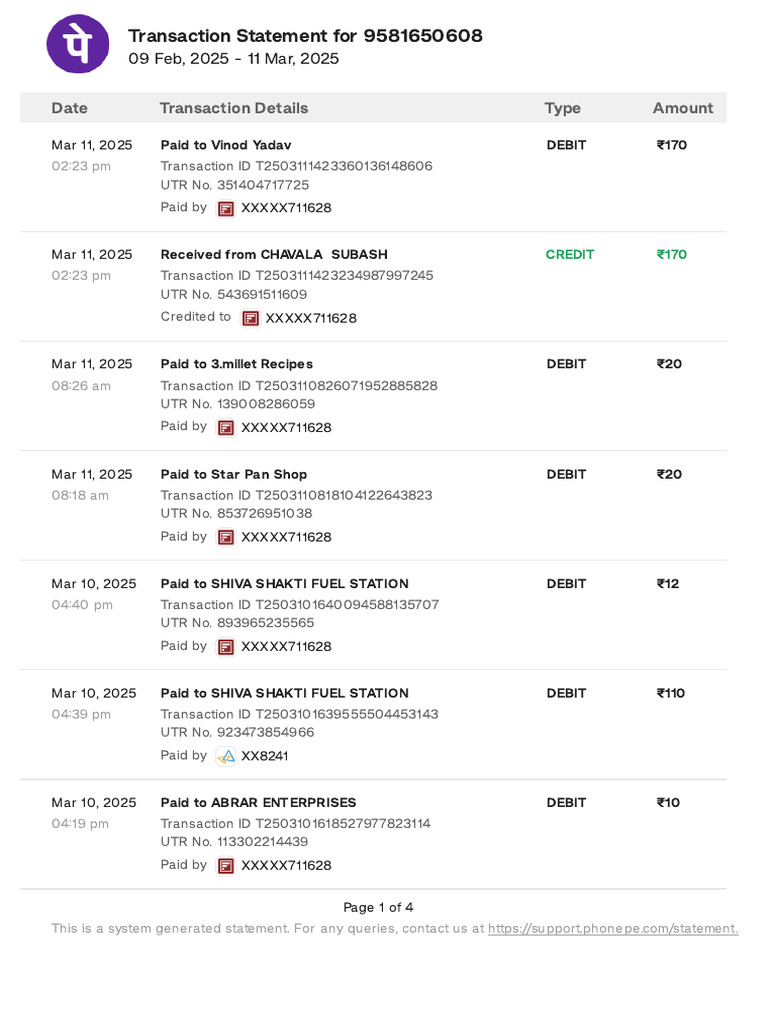This screenshot has width=768, height=1024.
Task: Click bank icon in ₹12 fuel station payment
Action: tap(226, 646)
